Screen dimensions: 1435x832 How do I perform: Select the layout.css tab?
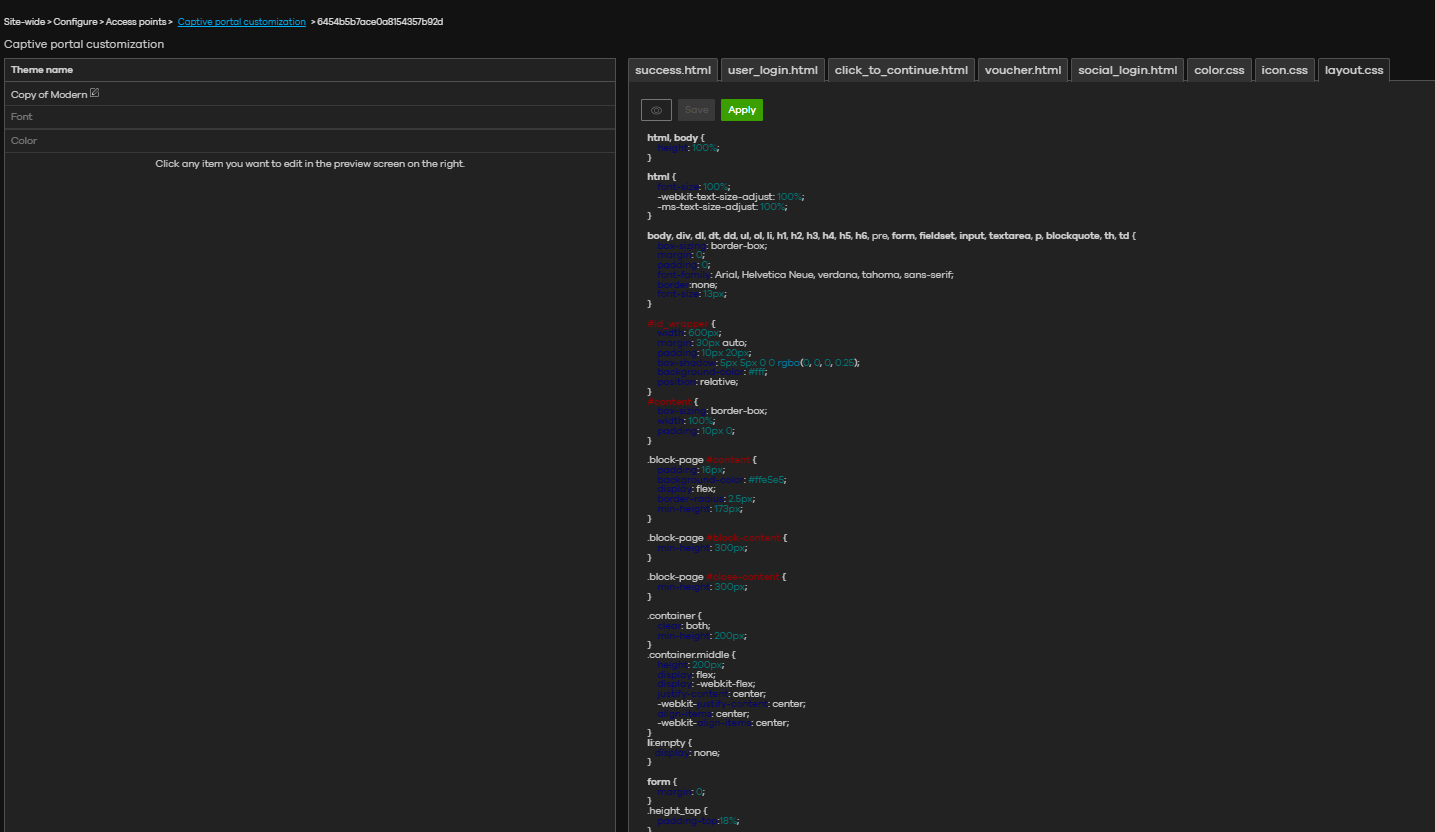point(1353,70)
